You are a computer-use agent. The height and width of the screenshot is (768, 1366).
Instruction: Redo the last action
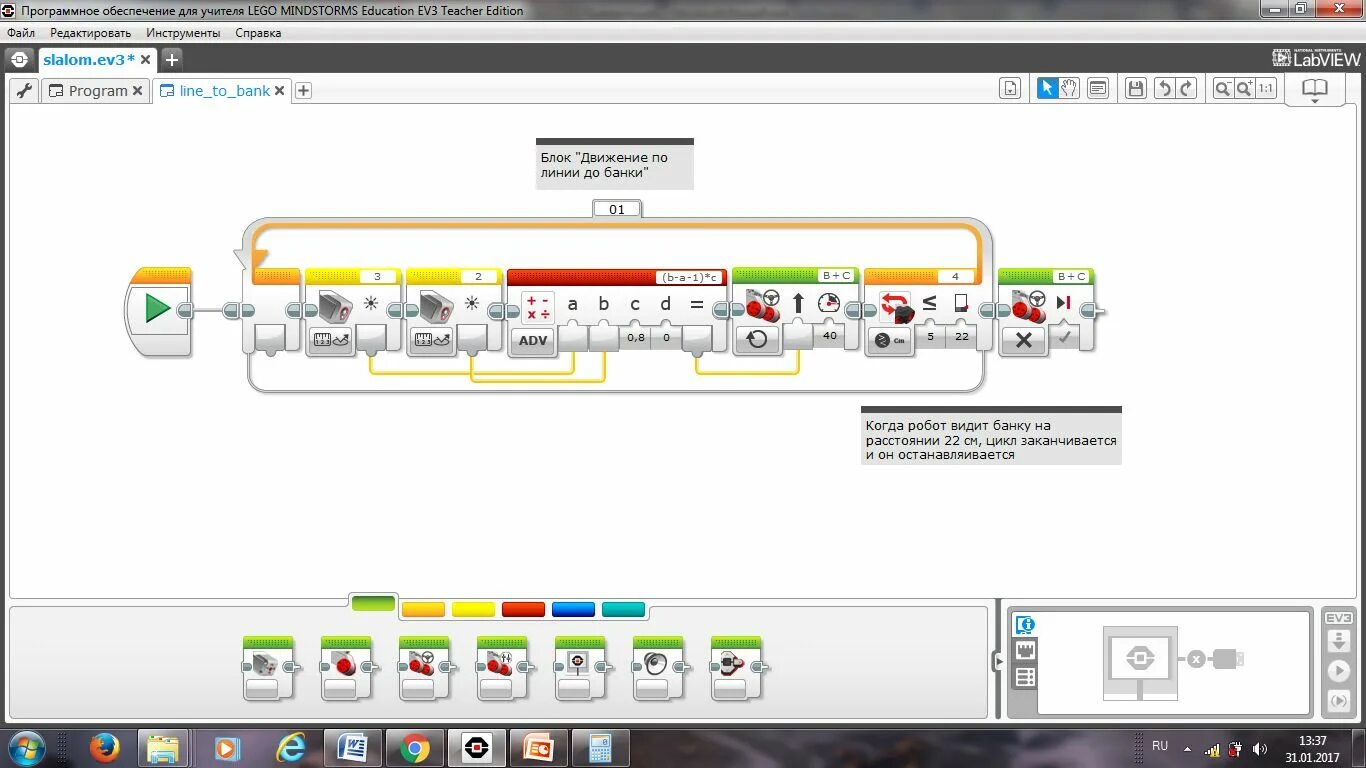tap(1186, 89)
